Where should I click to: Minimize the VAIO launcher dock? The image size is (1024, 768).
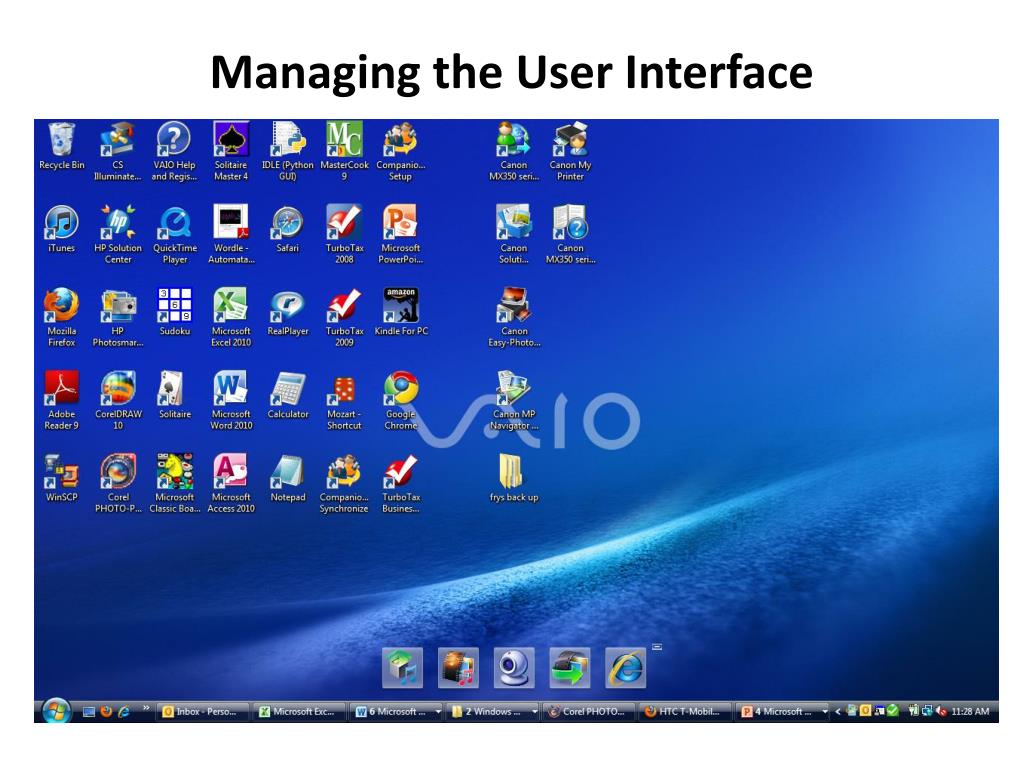tap(657, 647)
